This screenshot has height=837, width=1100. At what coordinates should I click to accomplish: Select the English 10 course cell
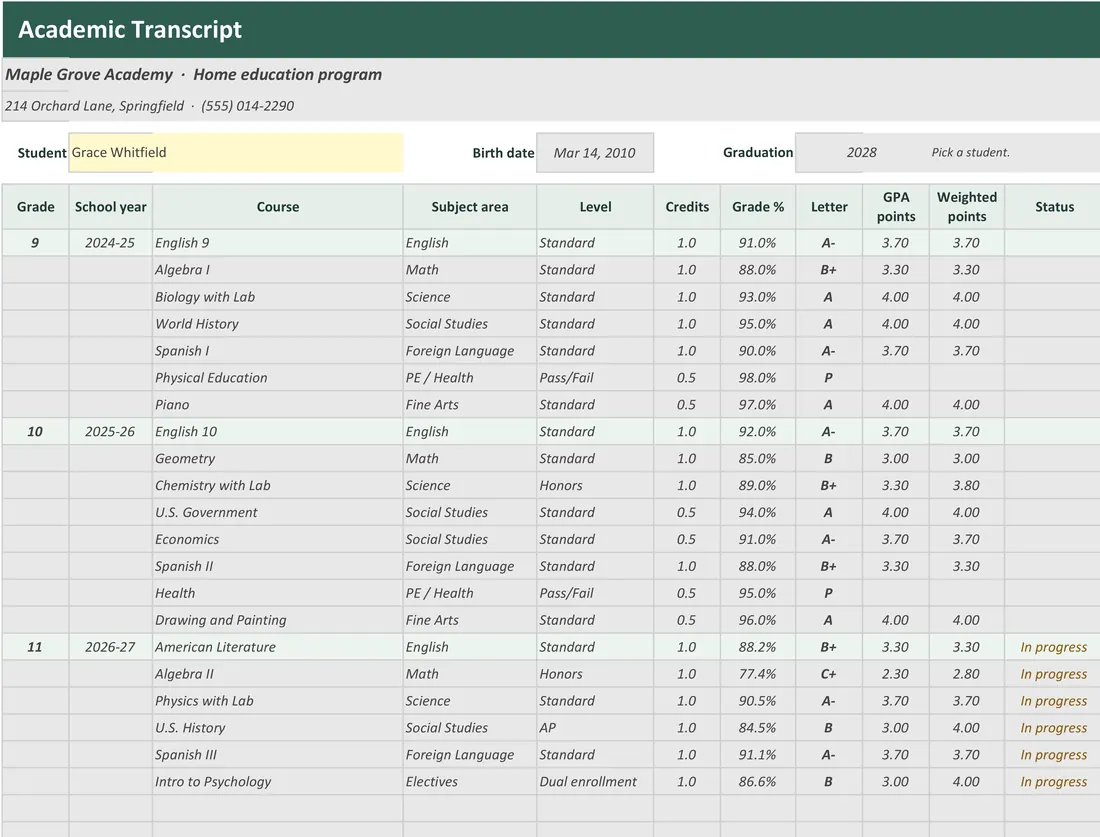point(278,431)
